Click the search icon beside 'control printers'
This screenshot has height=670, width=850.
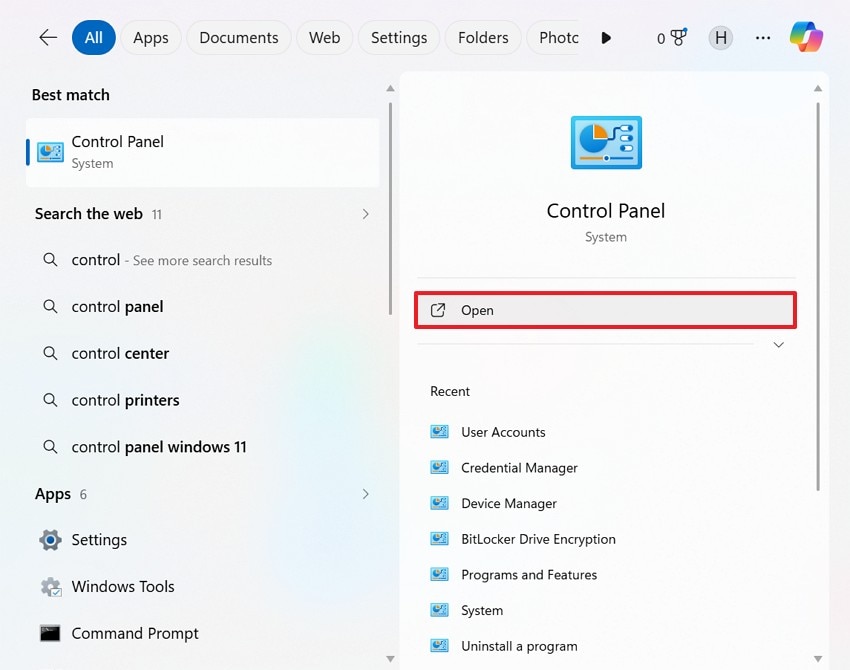pyautogui.click(x=50, y=400)
